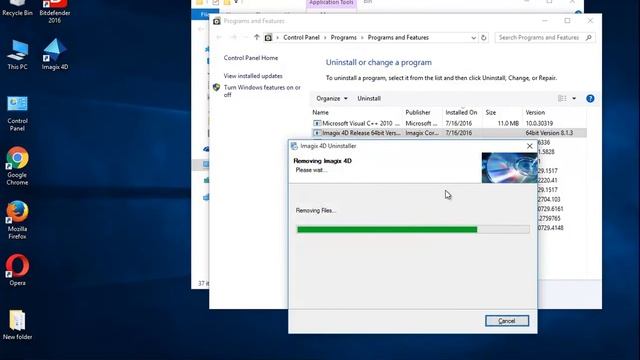Click the Programs and Features title bar icon
The image size is (640, 360).
point(217,21)
